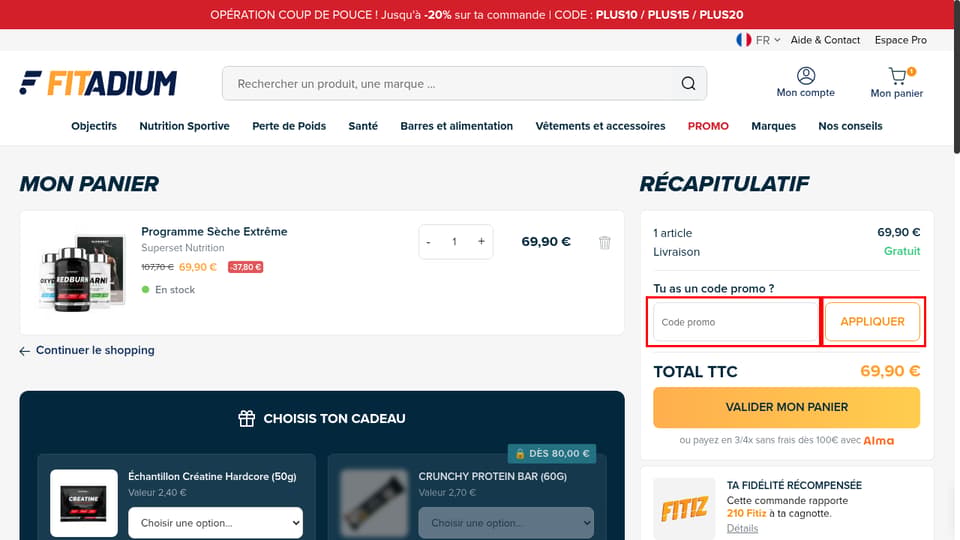
Task: Open the FR language dropdown
Action: point(768,40)
